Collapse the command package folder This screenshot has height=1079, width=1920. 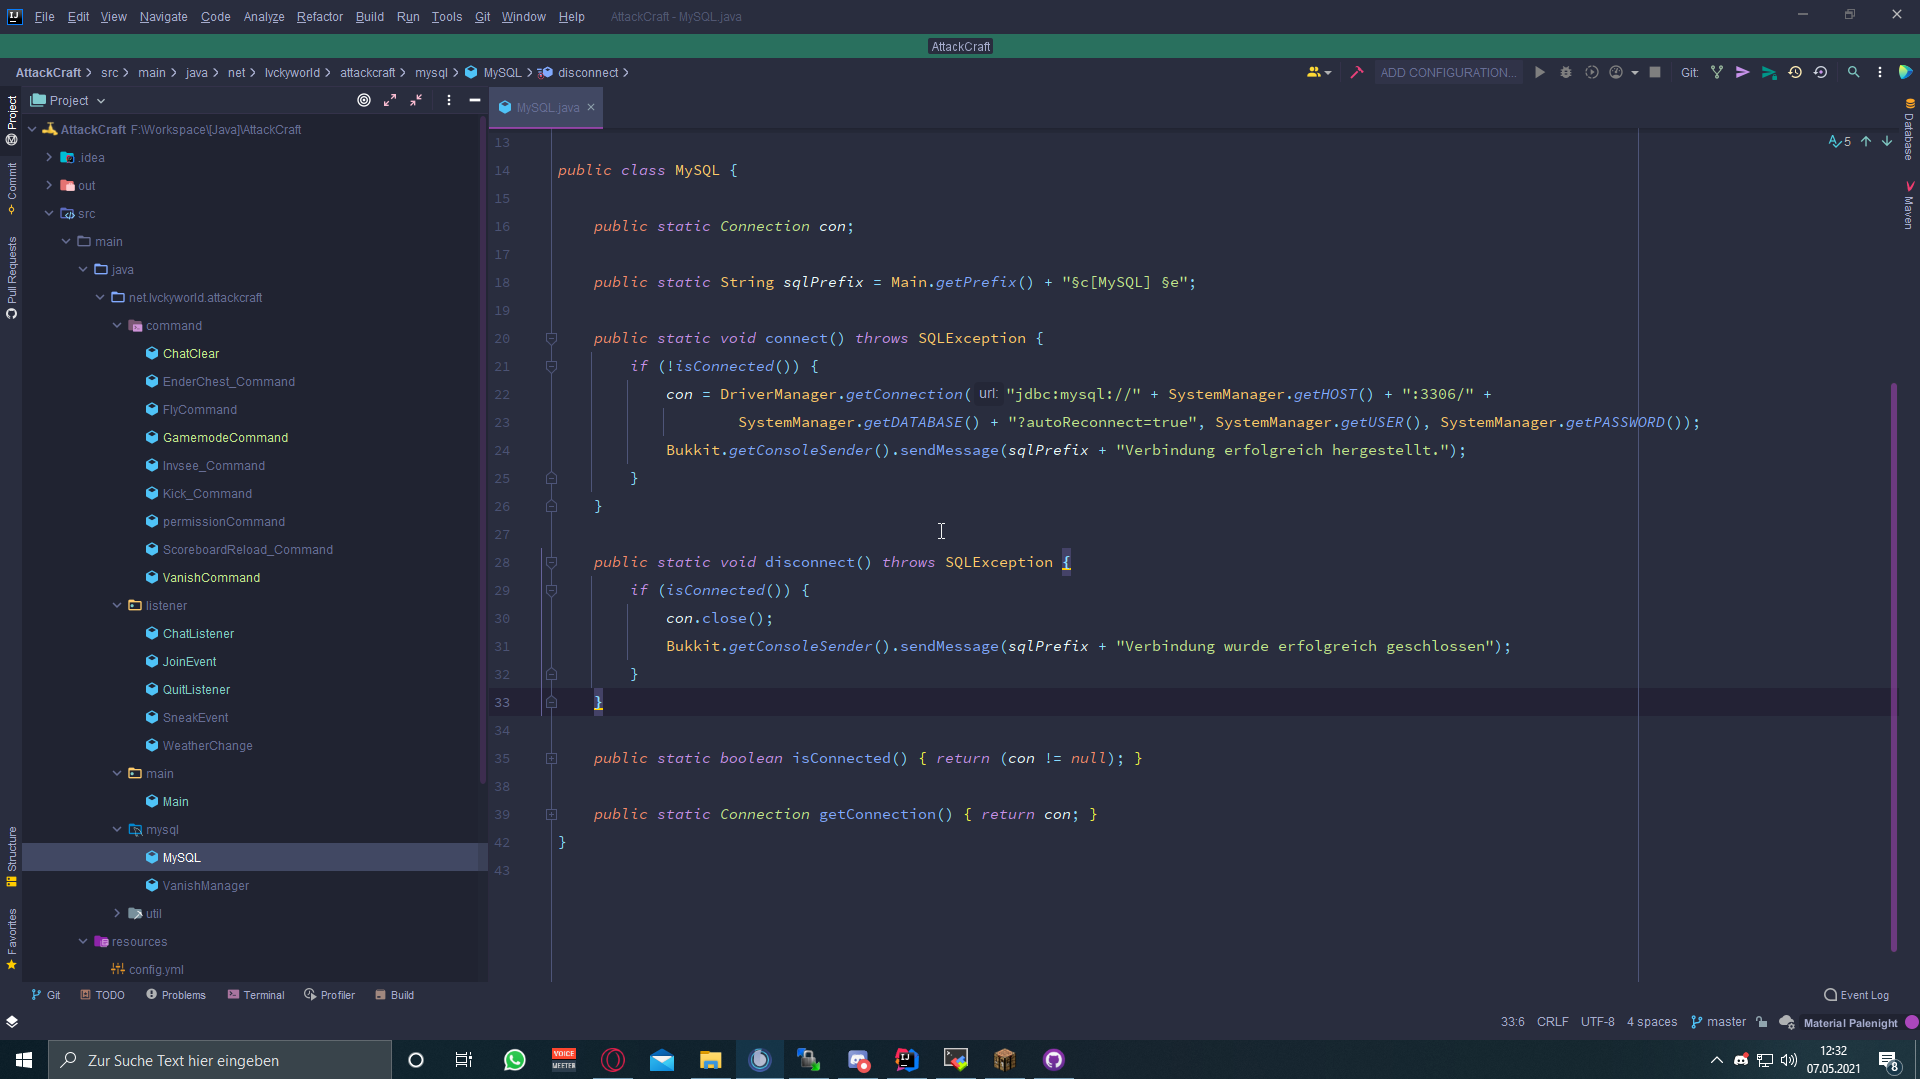[x=117, y=325]
